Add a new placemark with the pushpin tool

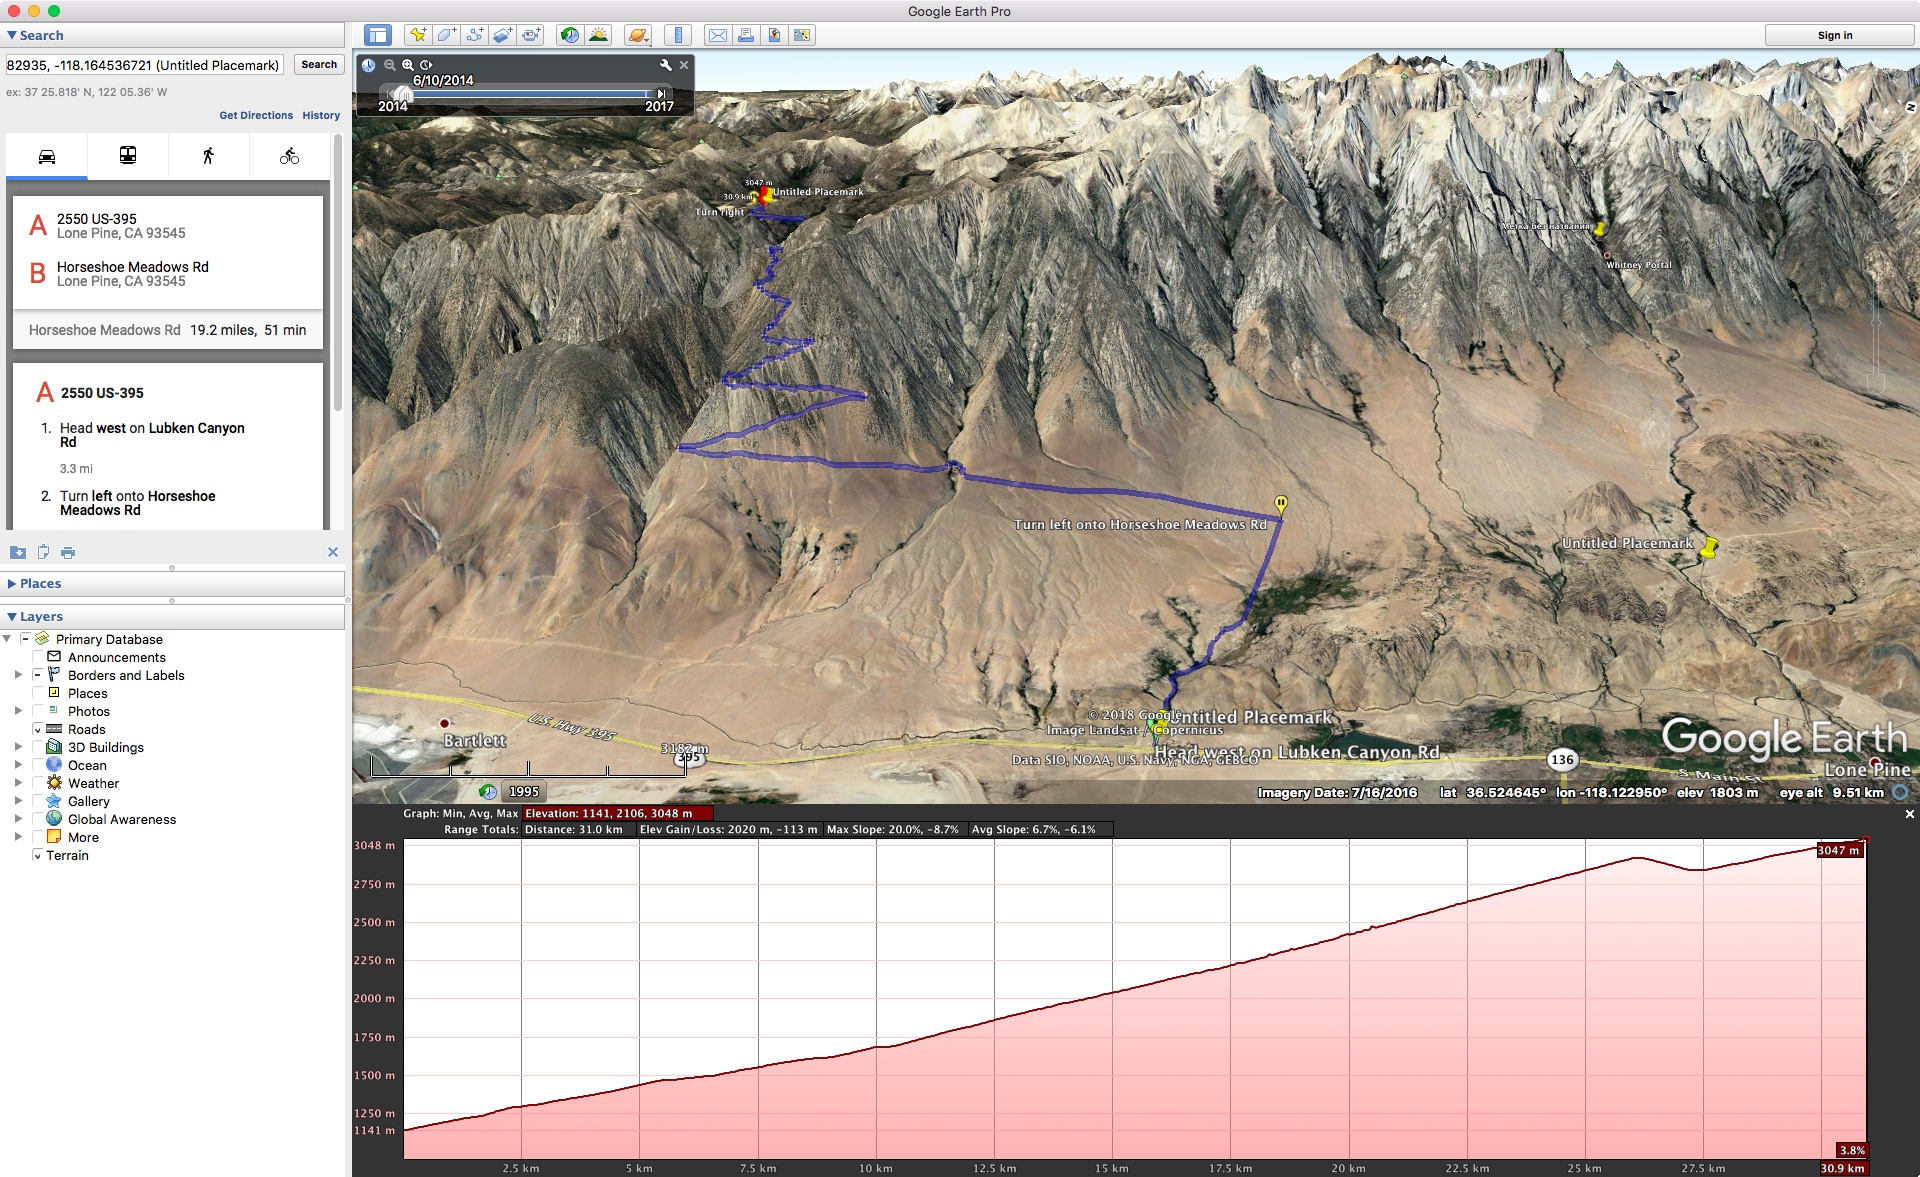(418, 35)
